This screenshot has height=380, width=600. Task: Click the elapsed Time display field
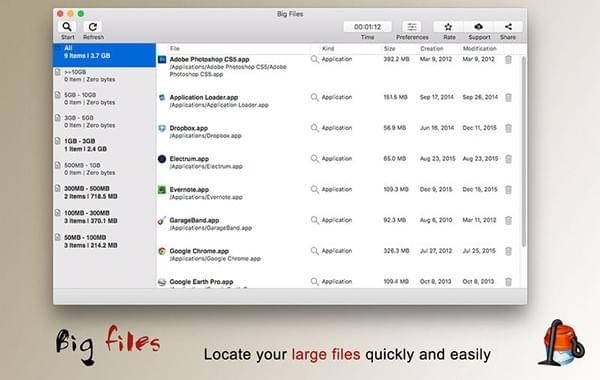coord(367,27)
